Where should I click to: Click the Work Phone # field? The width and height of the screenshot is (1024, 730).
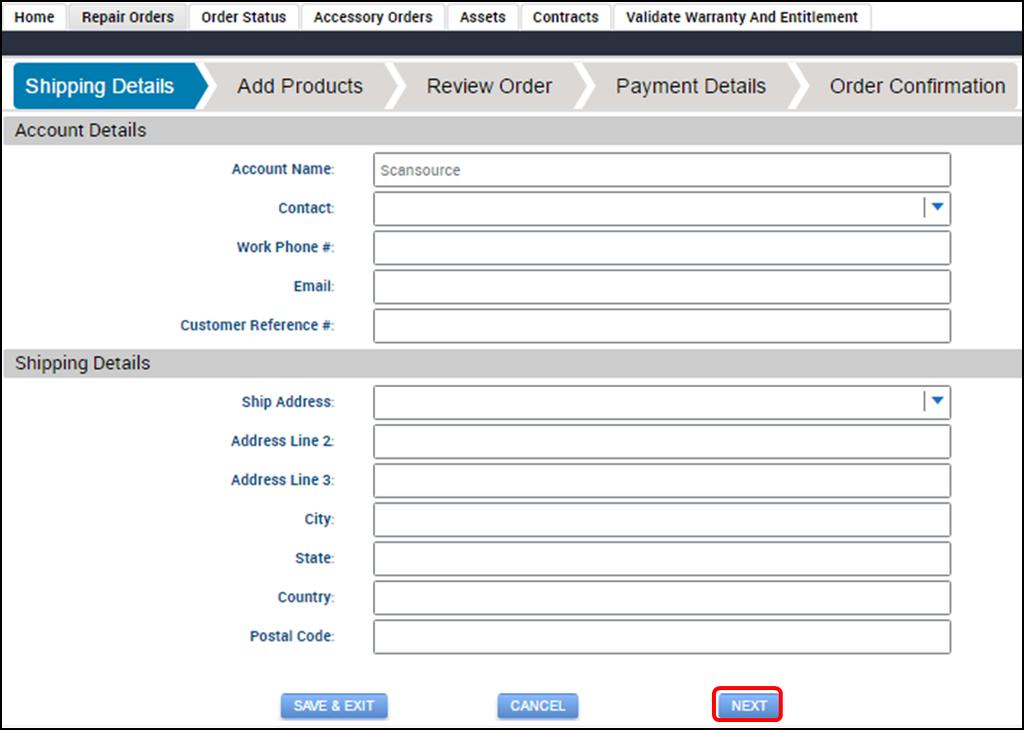pos(662,247)
